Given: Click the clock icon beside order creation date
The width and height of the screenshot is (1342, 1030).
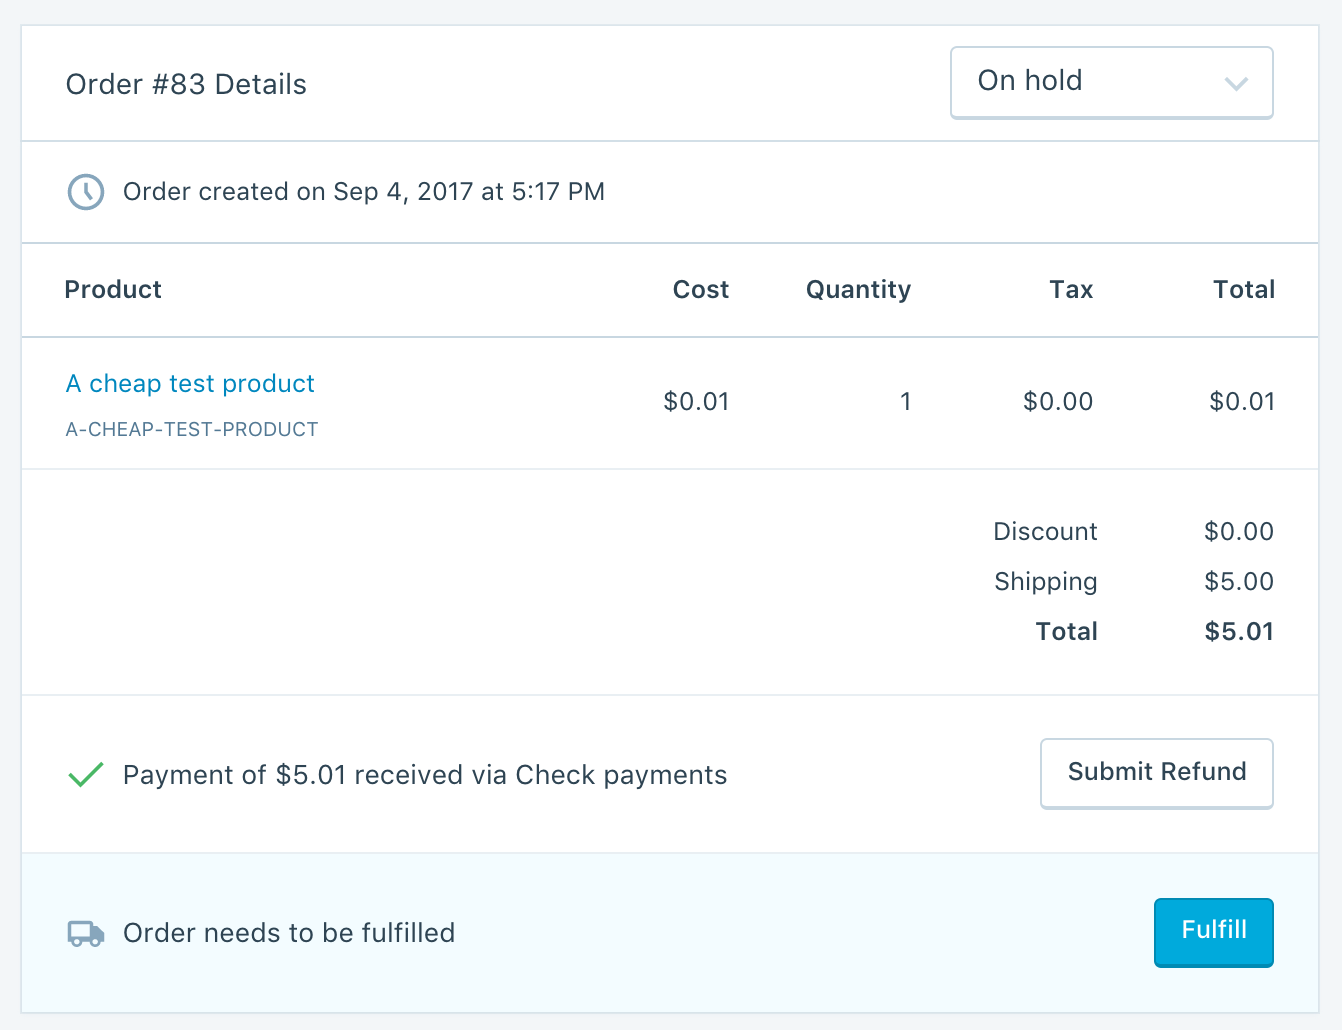Looking at the screenshot, I should click(85, 191).
